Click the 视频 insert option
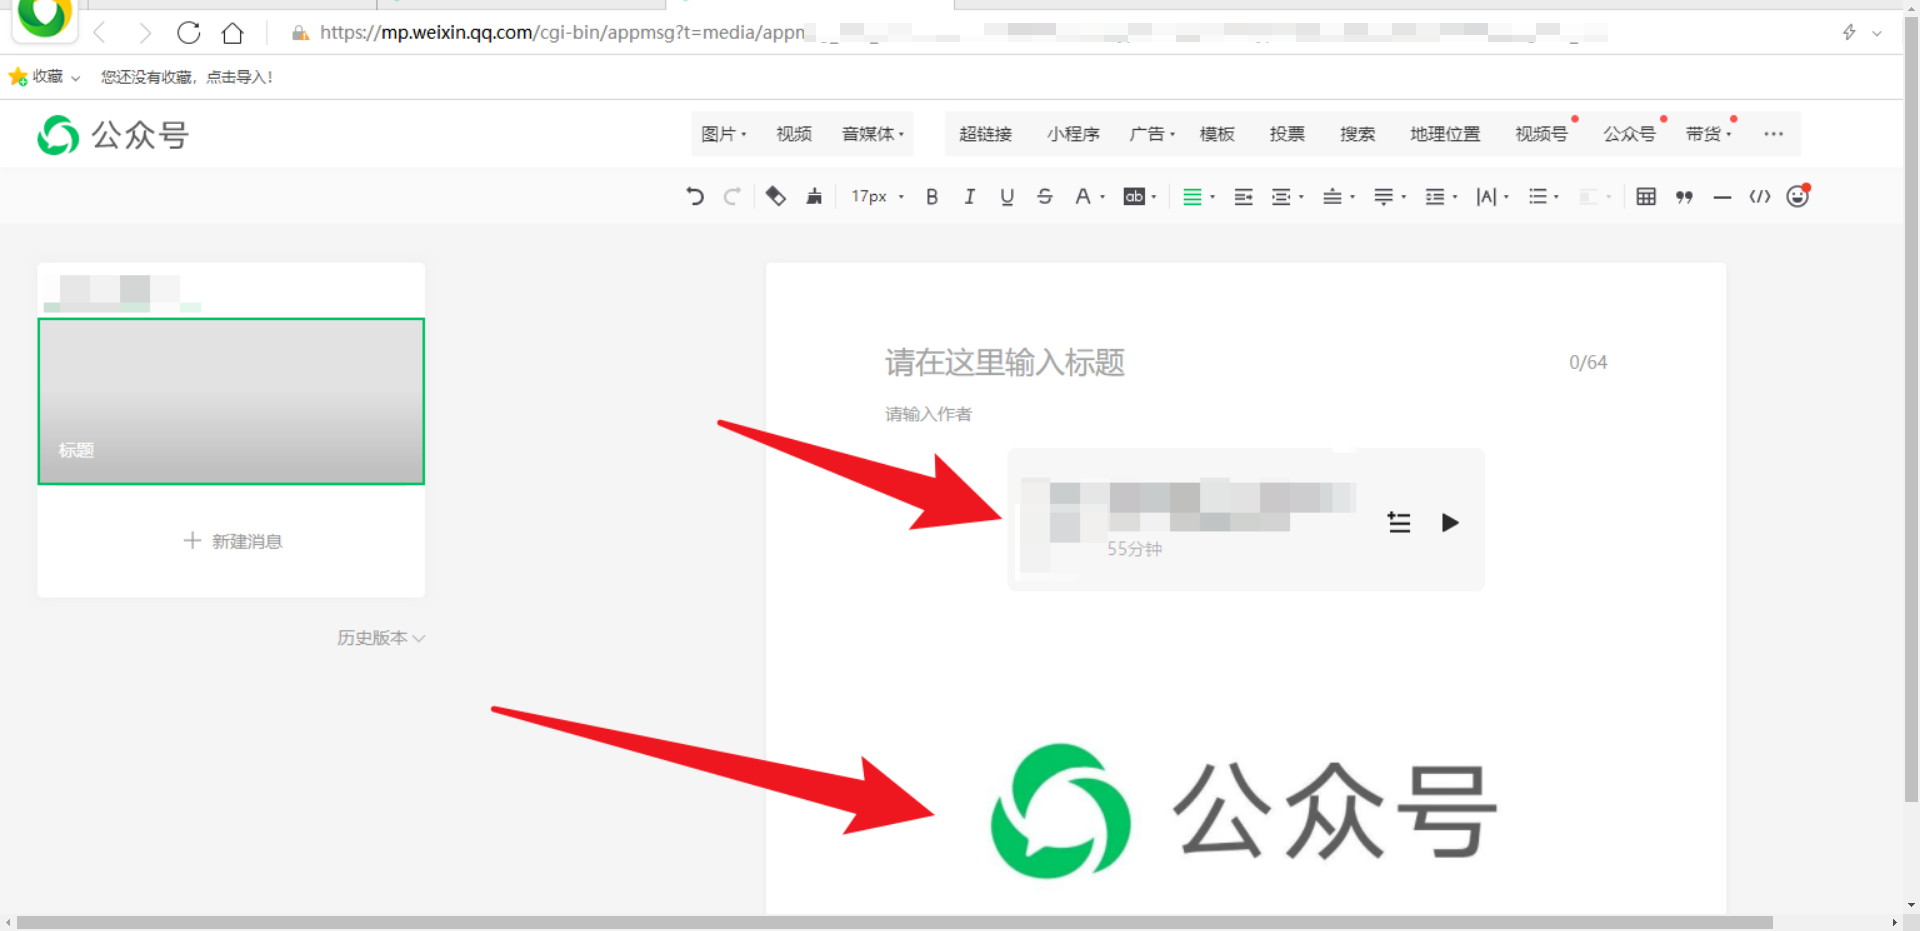This screenshot has height=931, width=1920. coord(794,134)
